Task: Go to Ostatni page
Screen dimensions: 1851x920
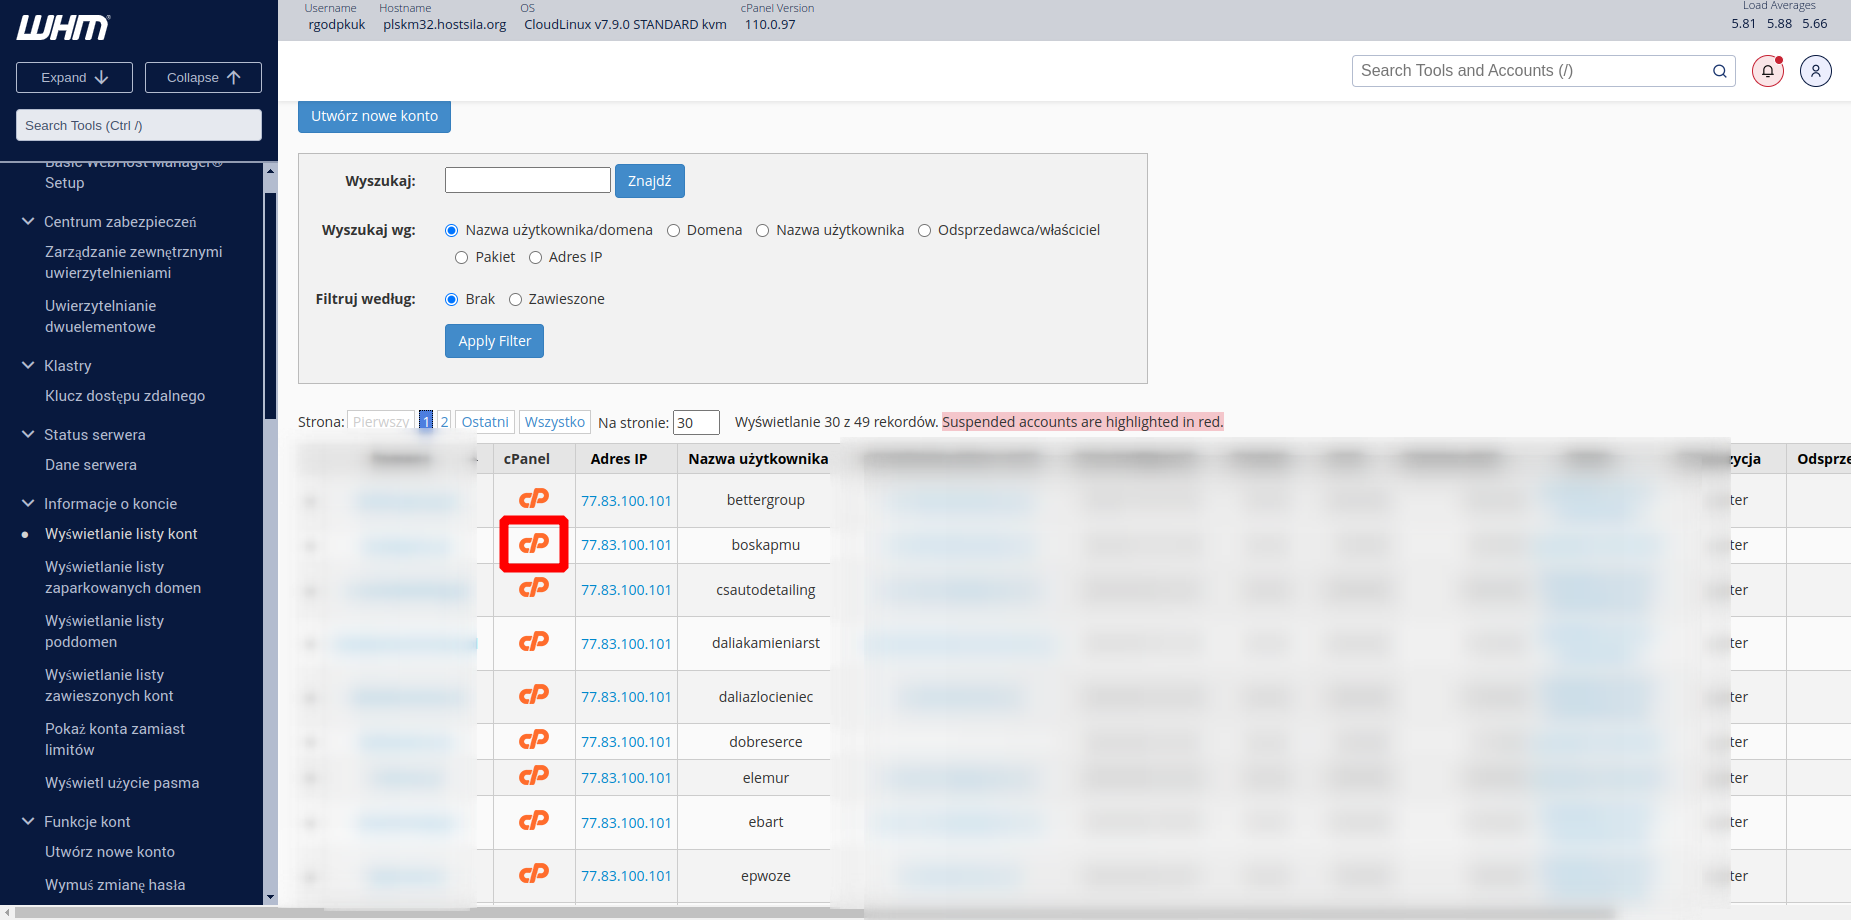Action: [485, 422]
